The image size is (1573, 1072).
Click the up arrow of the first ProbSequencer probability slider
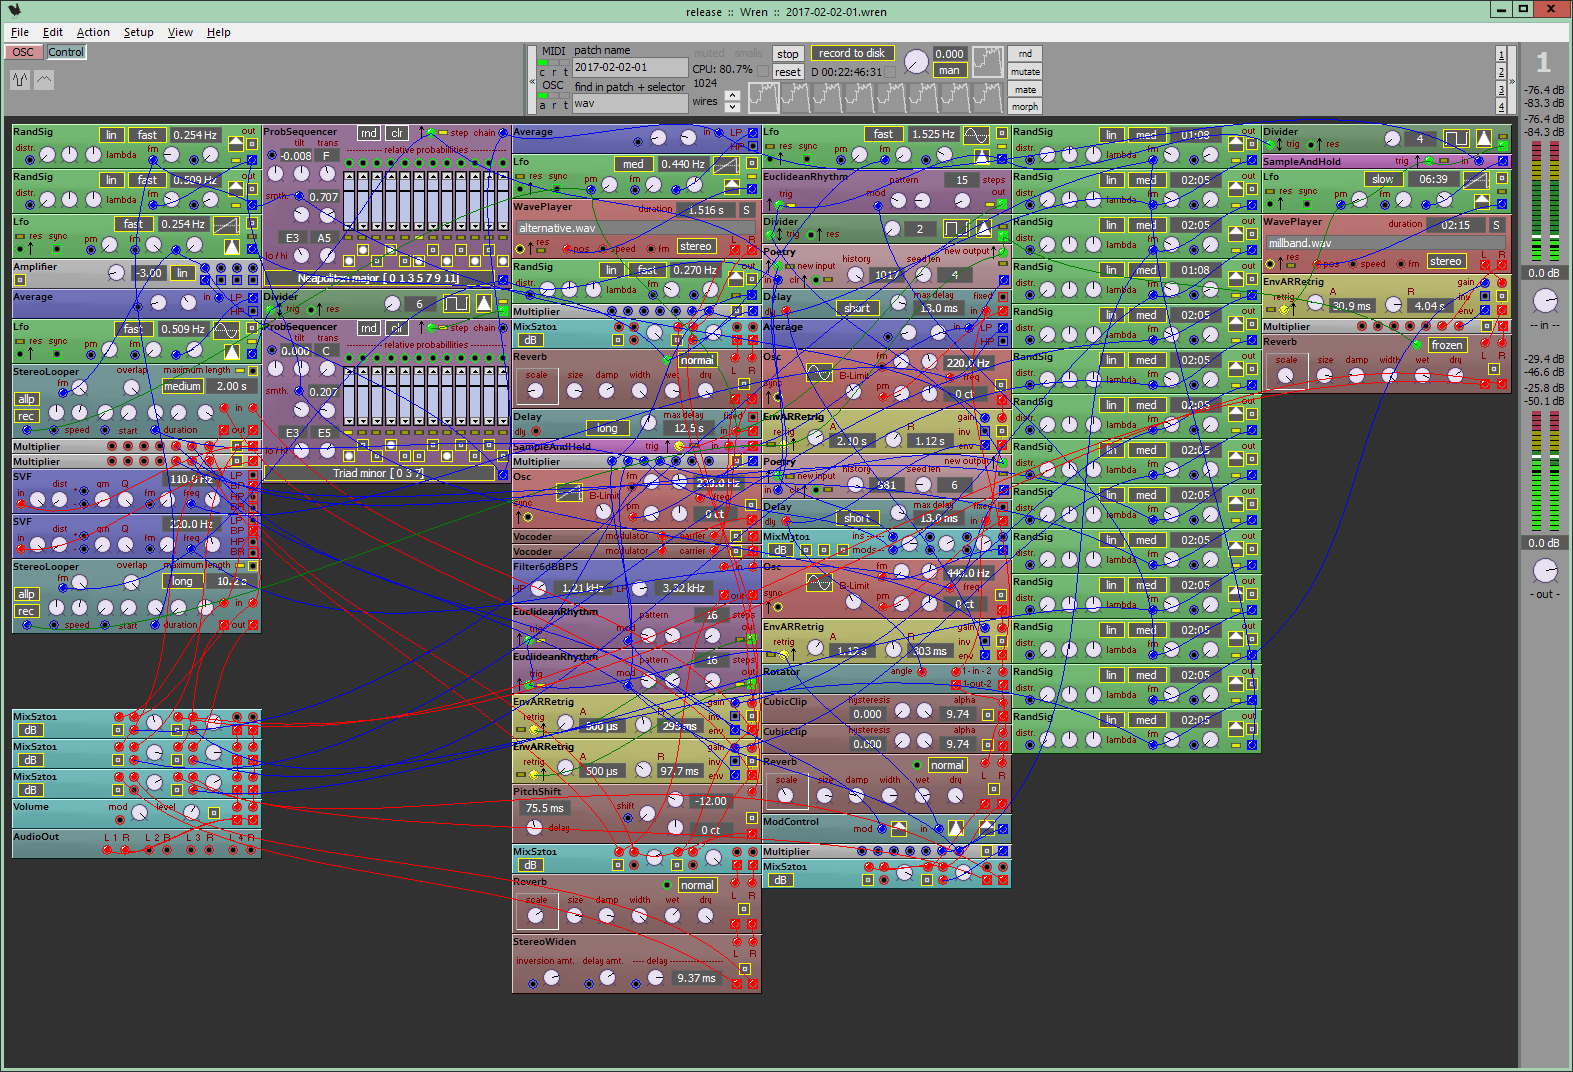[x=349, y=178]
